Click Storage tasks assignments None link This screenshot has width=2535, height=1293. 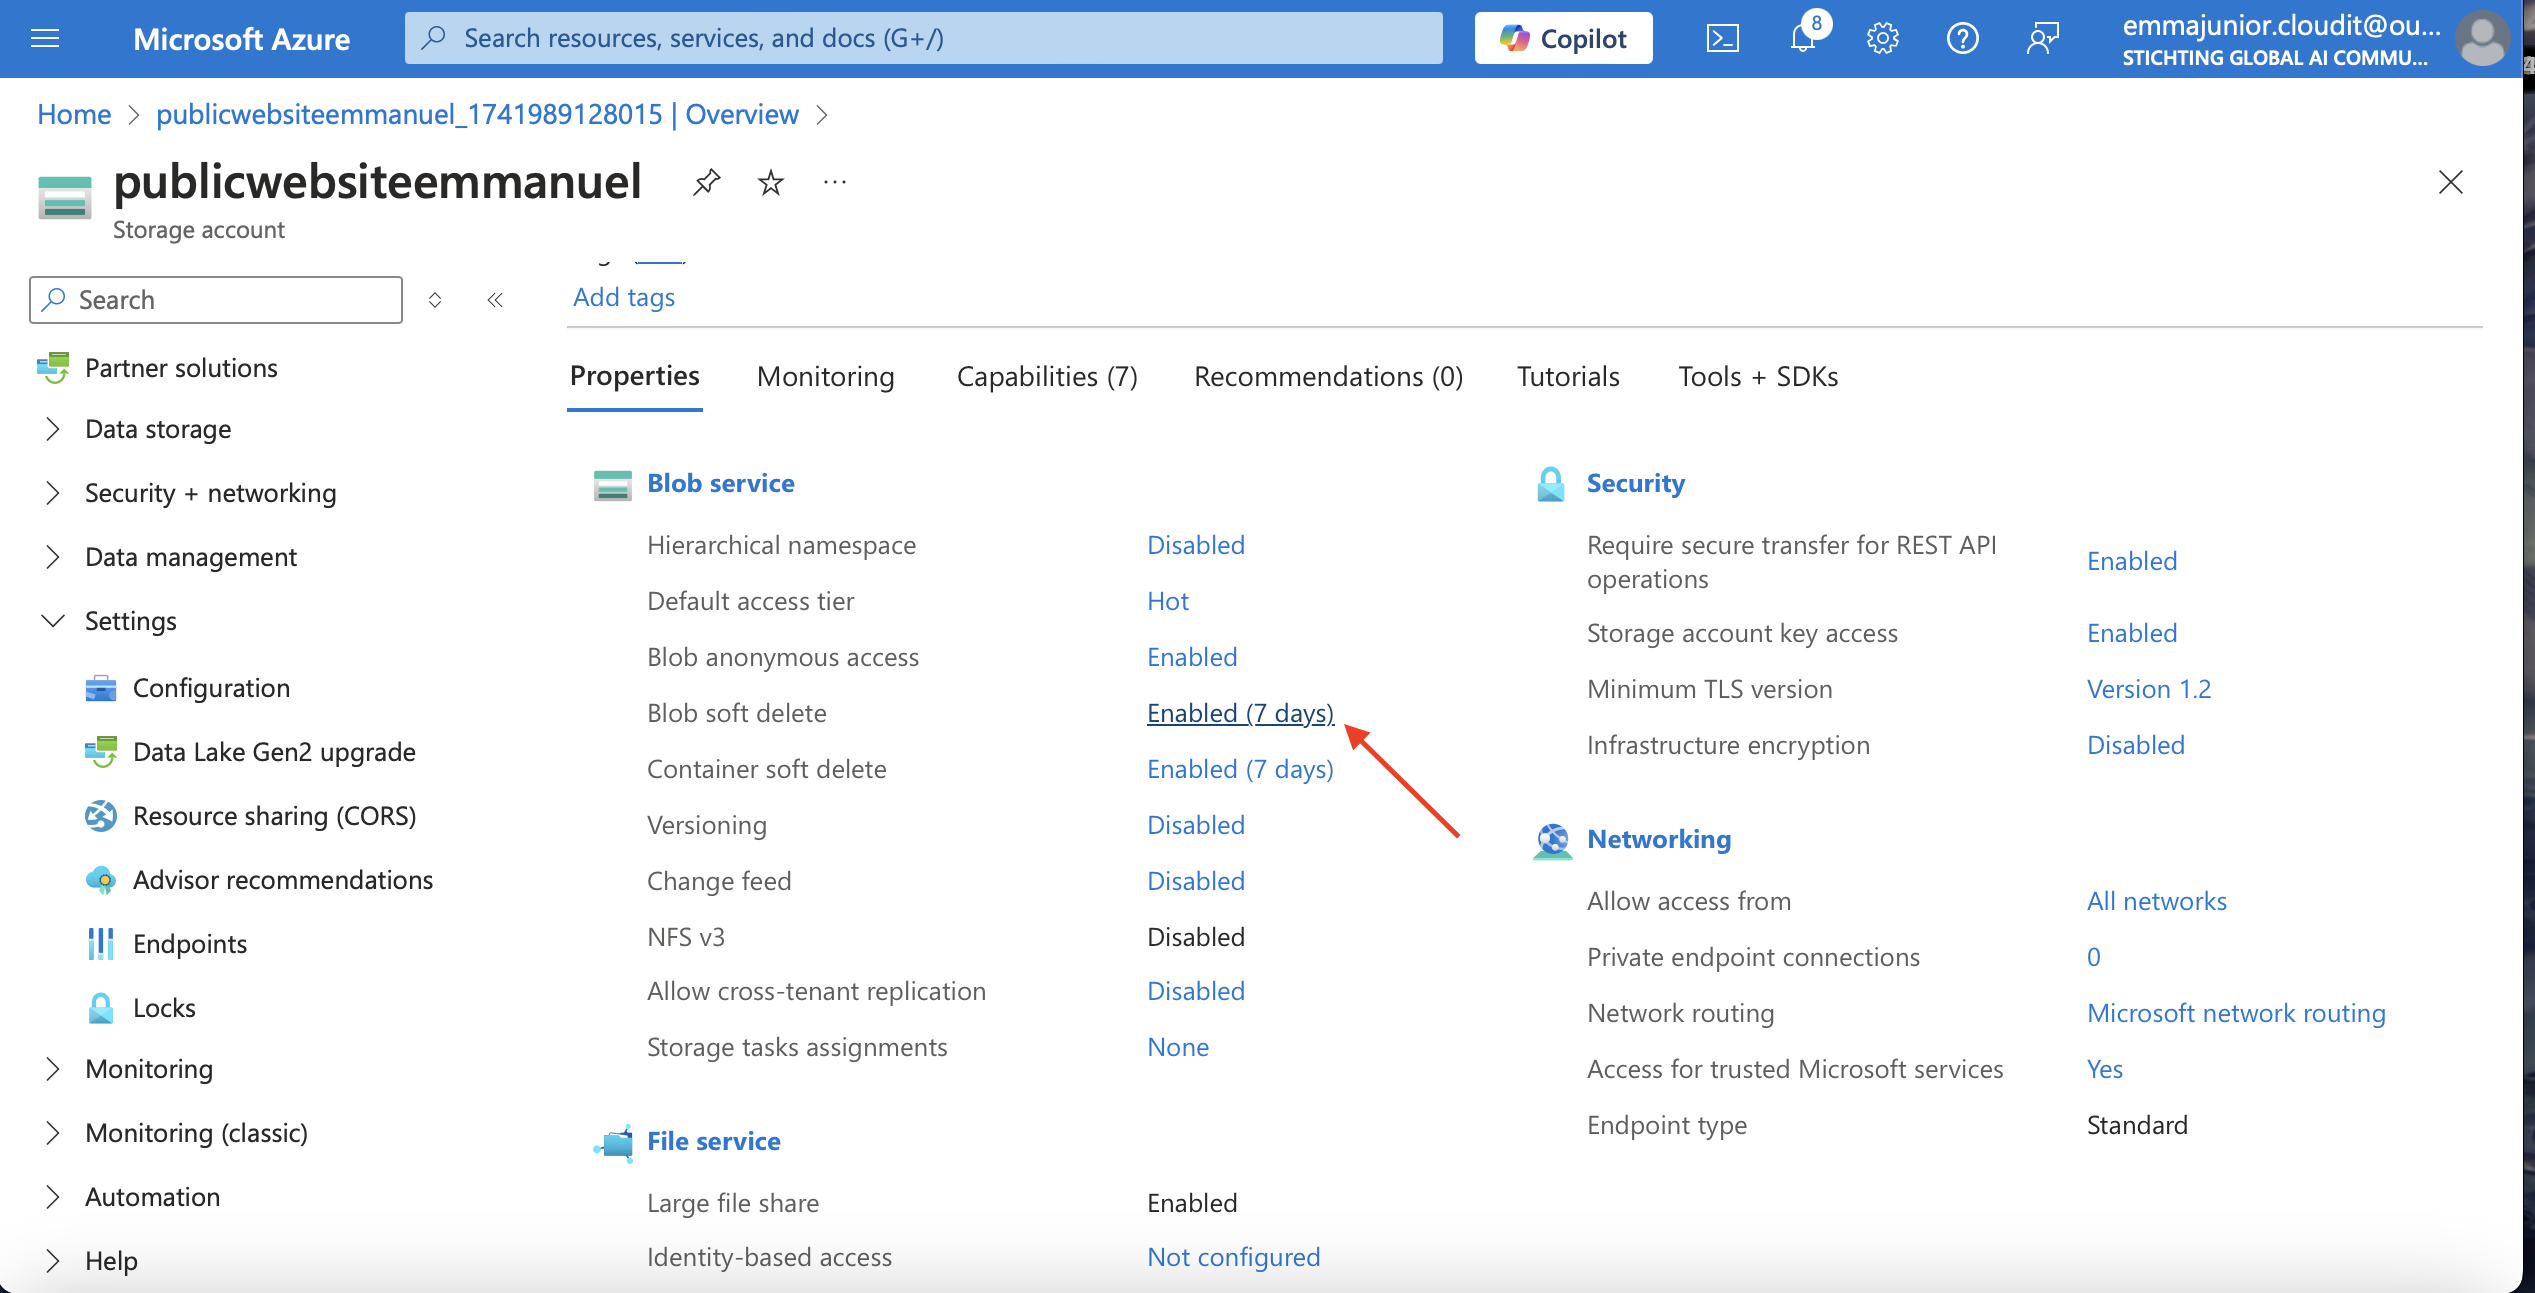pyautogui.click(x=1178, y=1047)
